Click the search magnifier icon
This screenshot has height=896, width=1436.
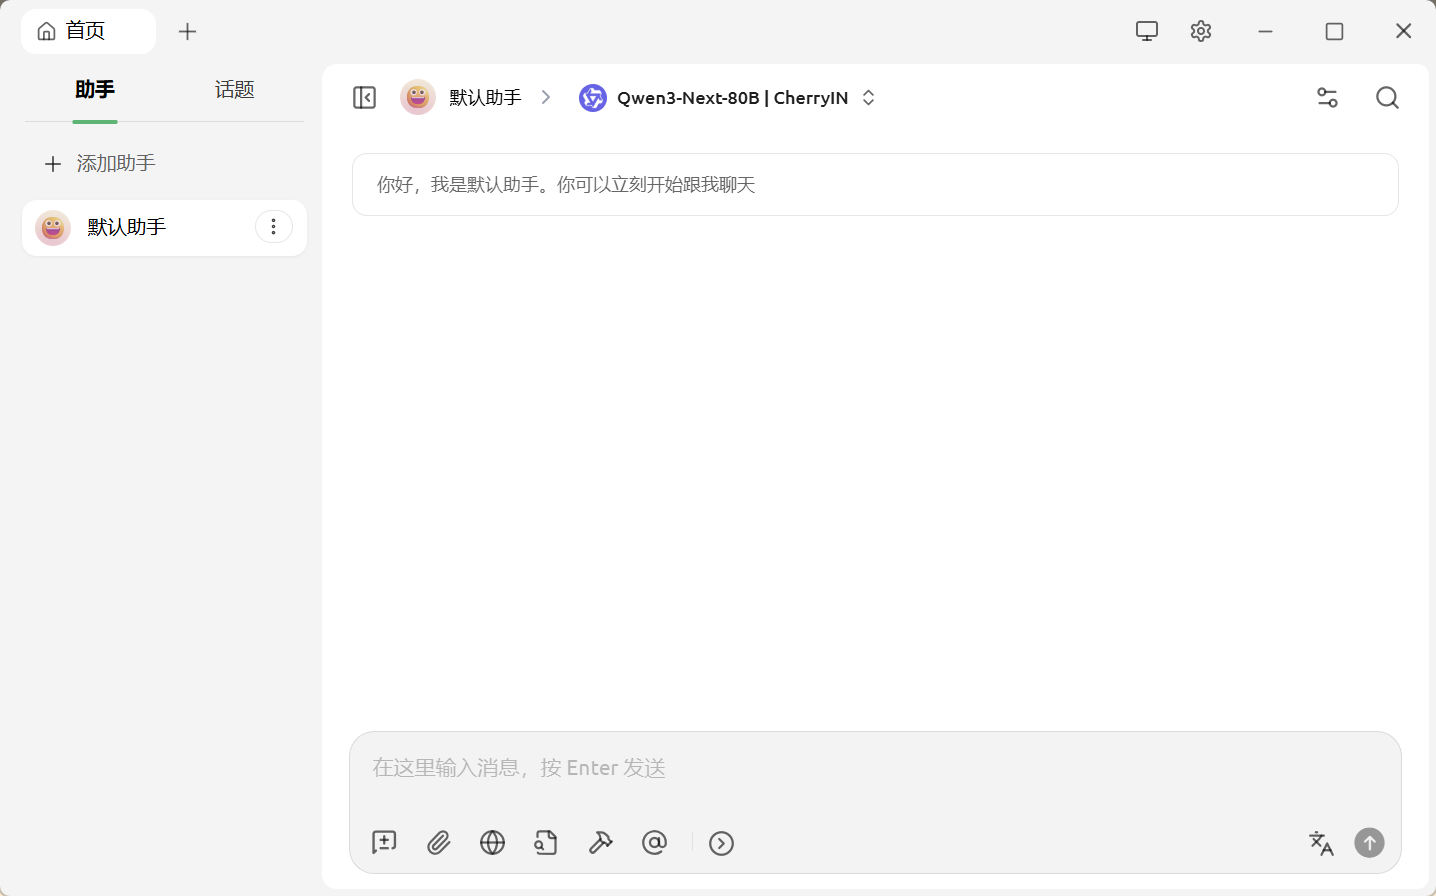[x=1387, y=97]
